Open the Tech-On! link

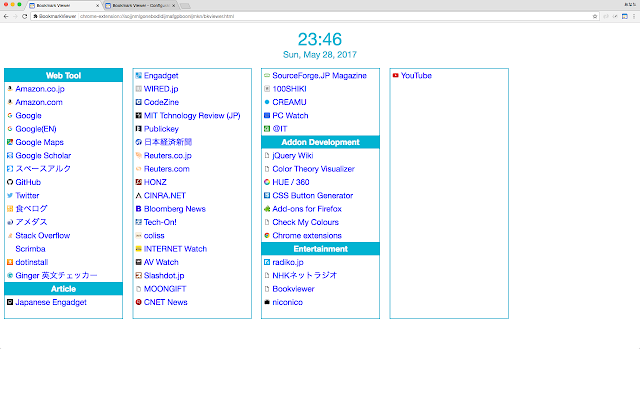160,222
